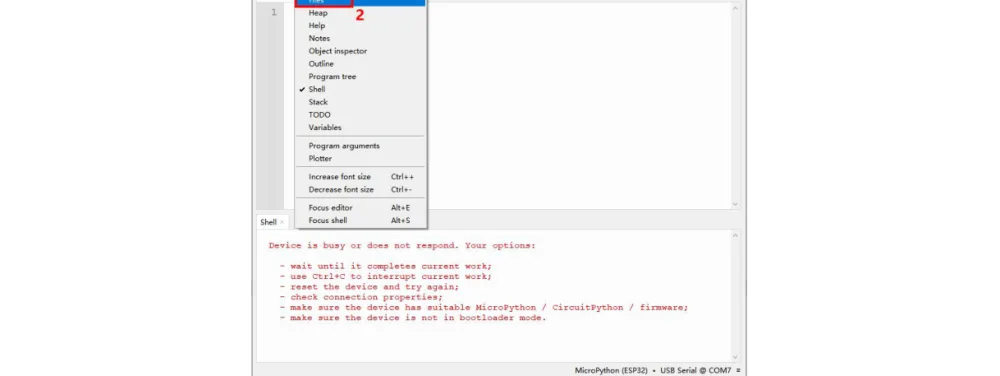Click 'not in bootloader mode' line
Viewport: 1000px width, 376px height.
(x=413, y=317)
